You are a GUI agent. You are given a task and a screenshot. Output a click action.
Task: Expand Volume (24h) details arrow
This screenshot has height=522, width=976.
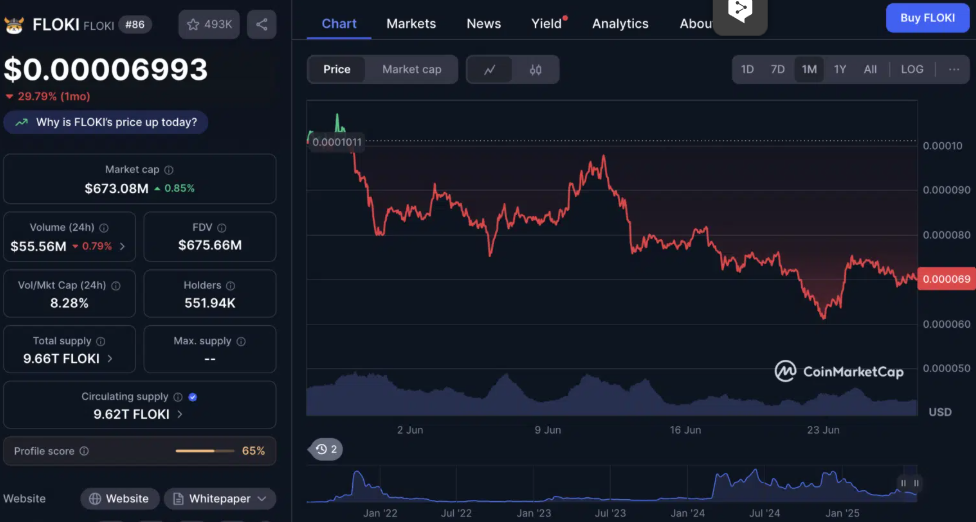click(123, 246)
